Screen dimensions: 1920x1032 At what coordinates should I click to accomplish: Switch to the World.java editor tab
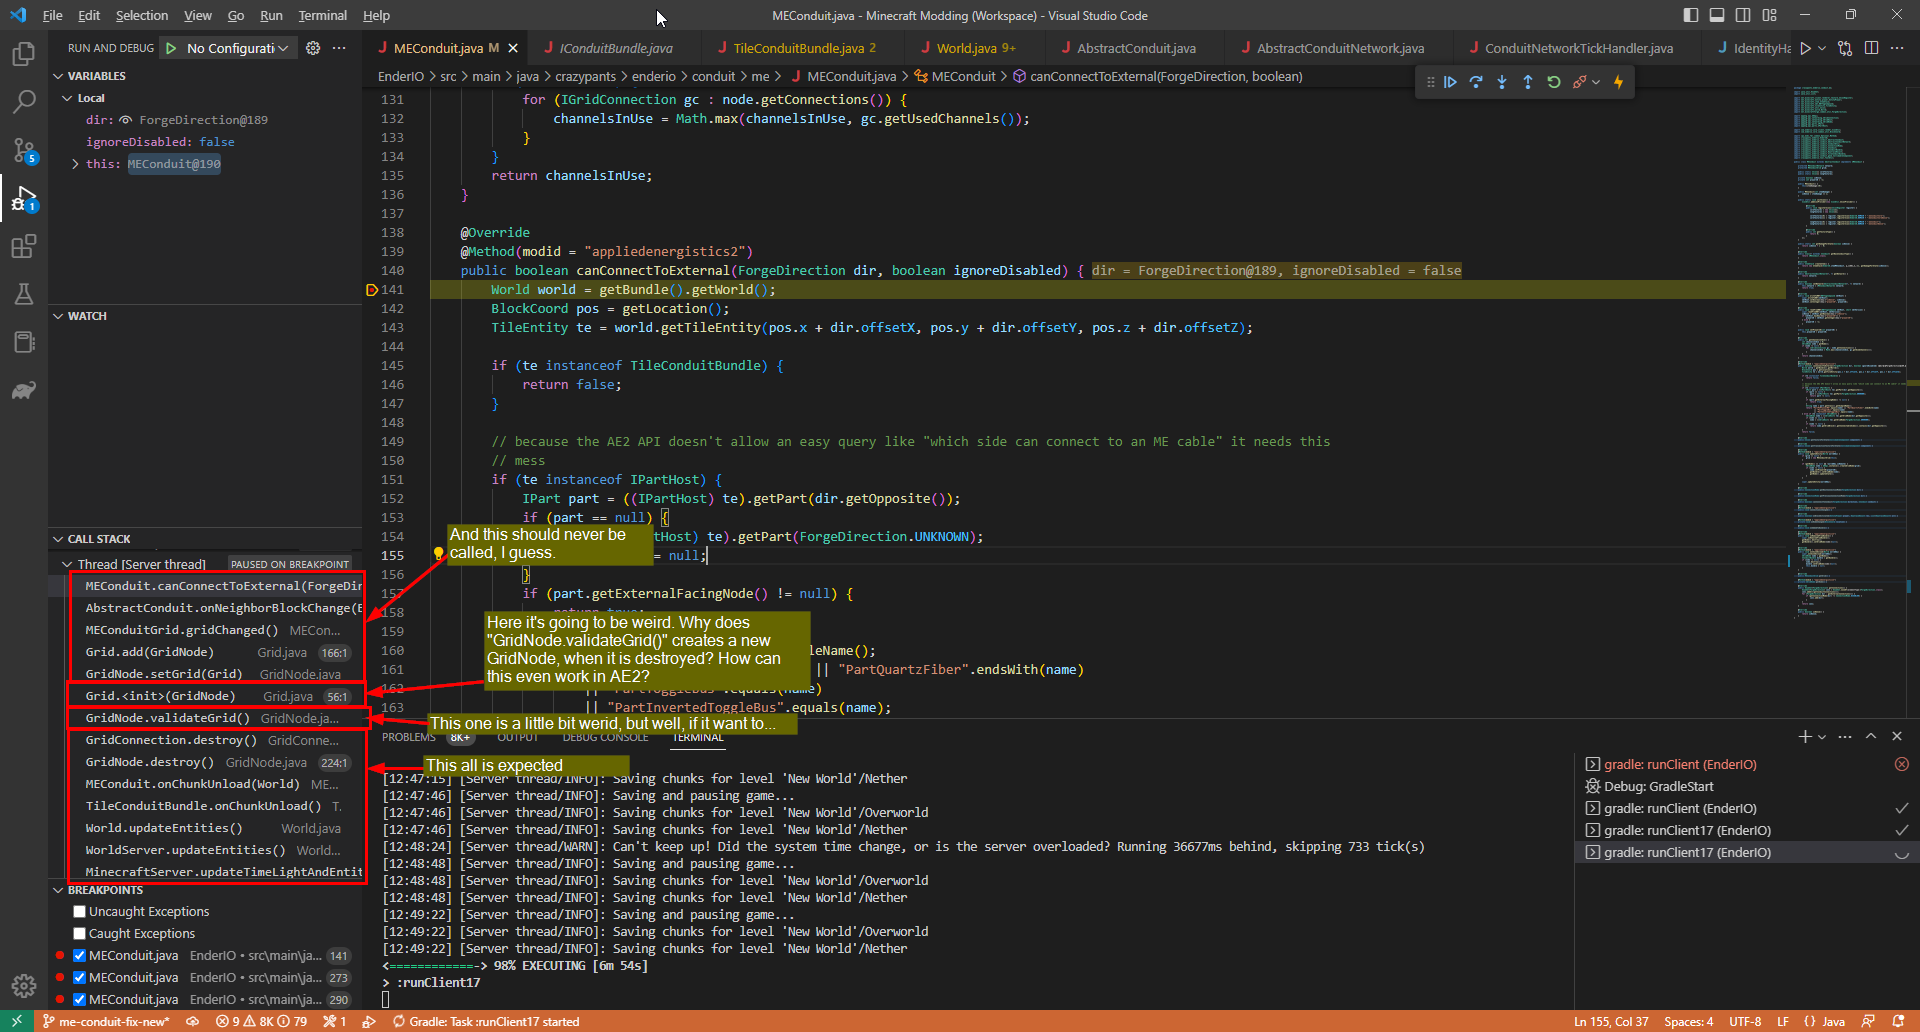tap(966, 48)
